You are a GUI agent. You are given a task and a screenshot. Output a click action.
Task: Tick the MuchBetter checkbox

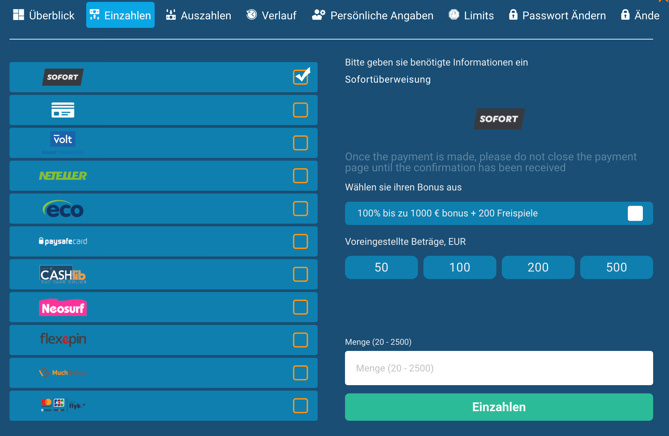pos(300,373)
